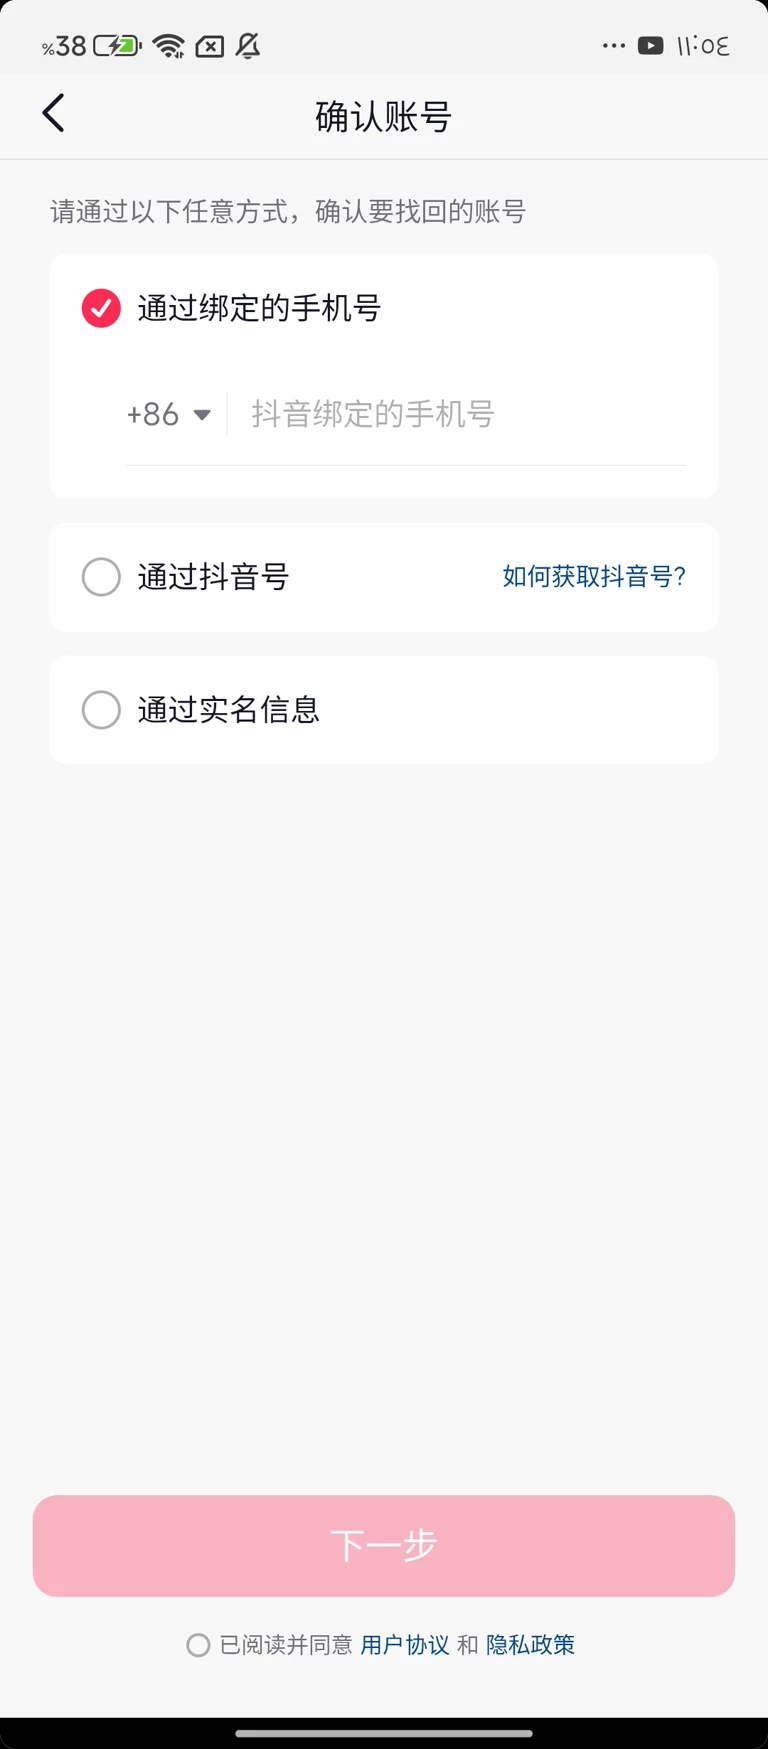Tap the YouTube icon in status bar
768x1749 pixels.
pyautogui.click(x=650, y=46)
